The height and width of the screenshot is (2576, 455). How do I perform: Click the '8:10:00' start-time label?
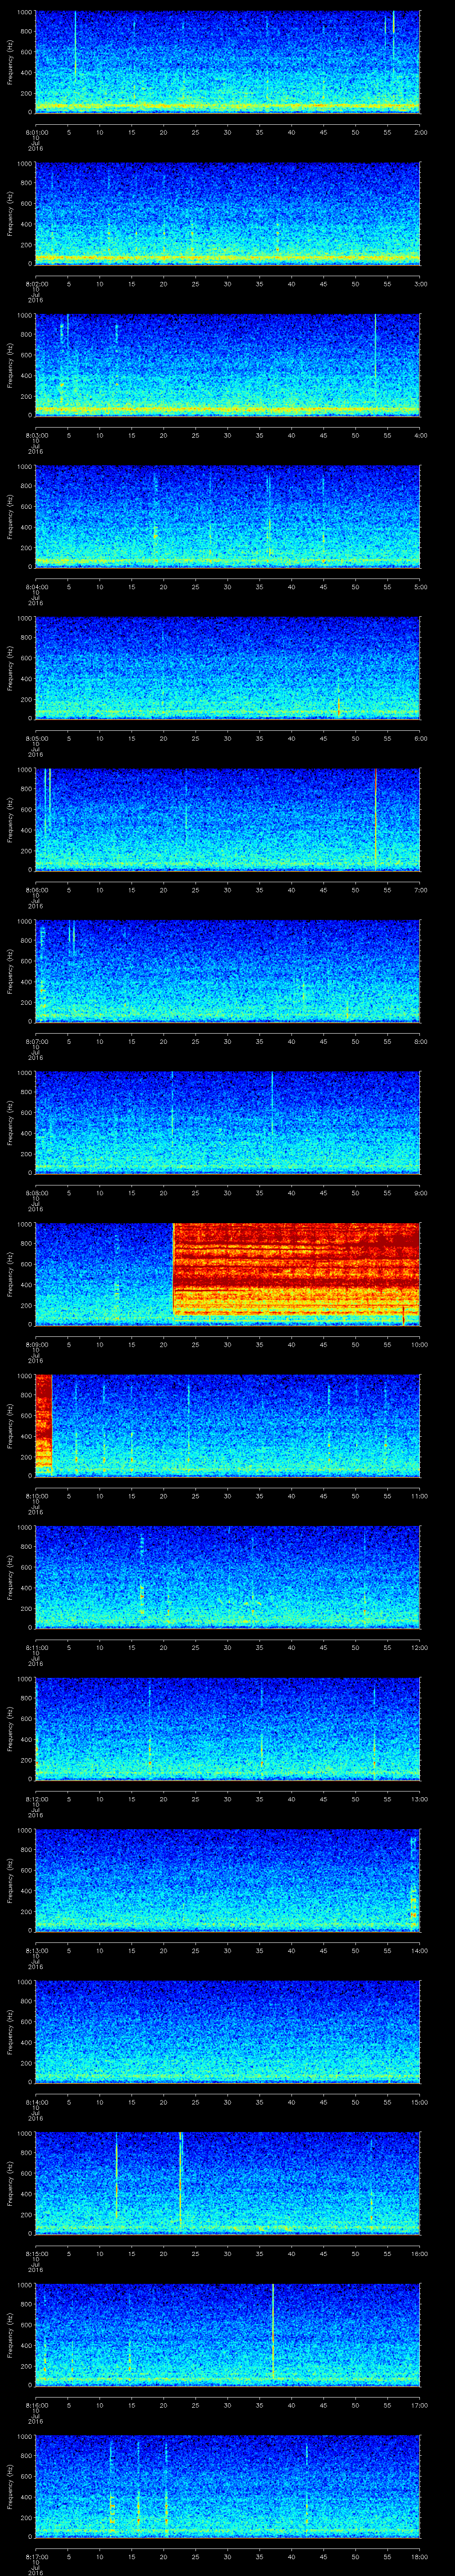(x=36, y=1495)
